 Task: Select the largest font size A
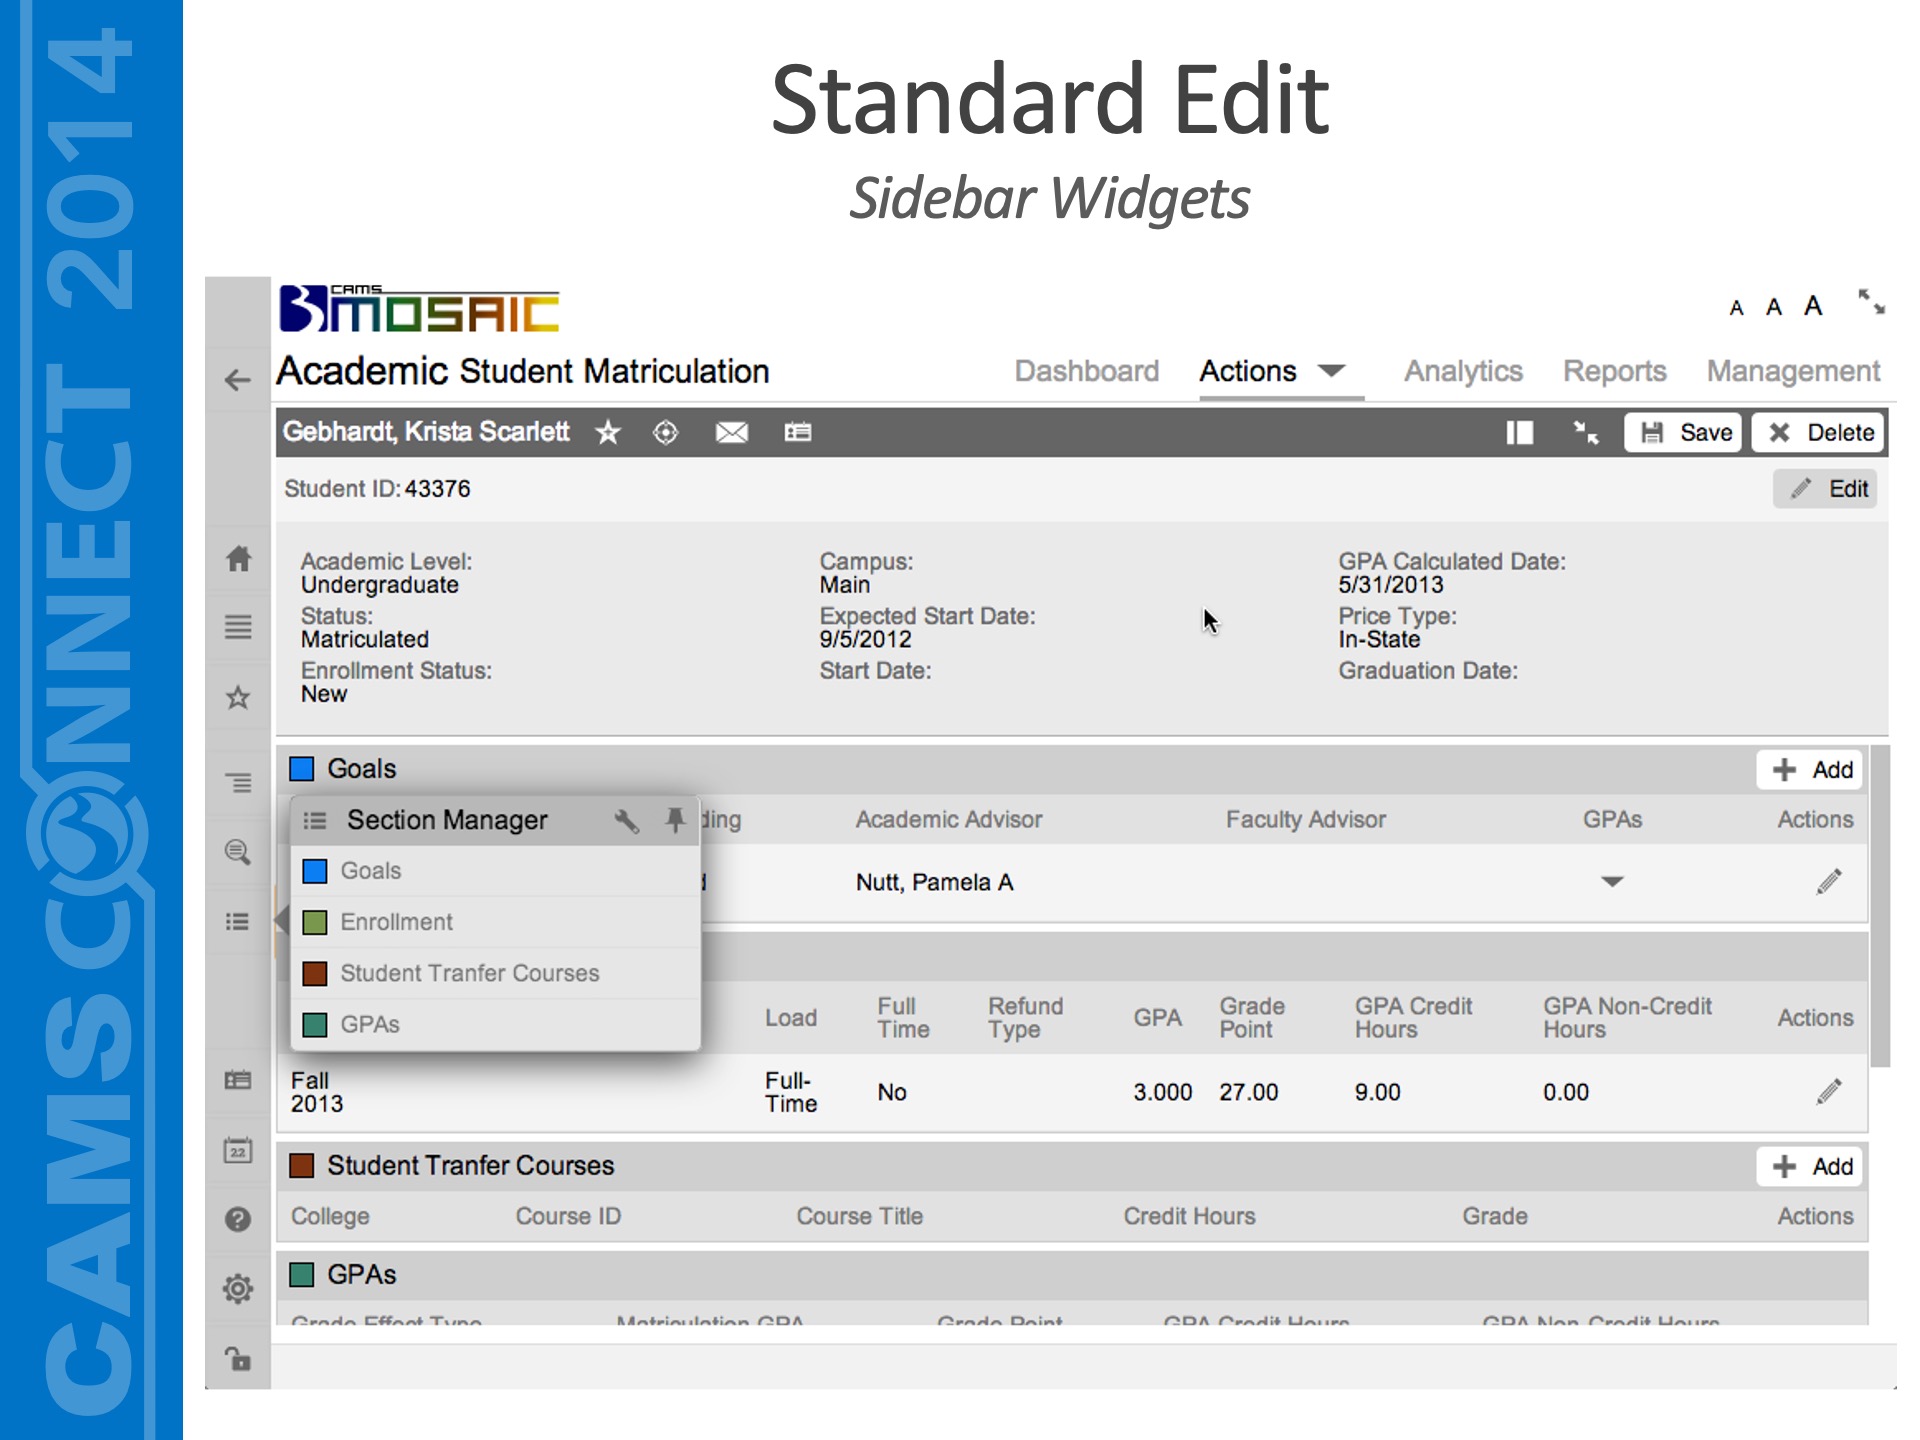1813,306
